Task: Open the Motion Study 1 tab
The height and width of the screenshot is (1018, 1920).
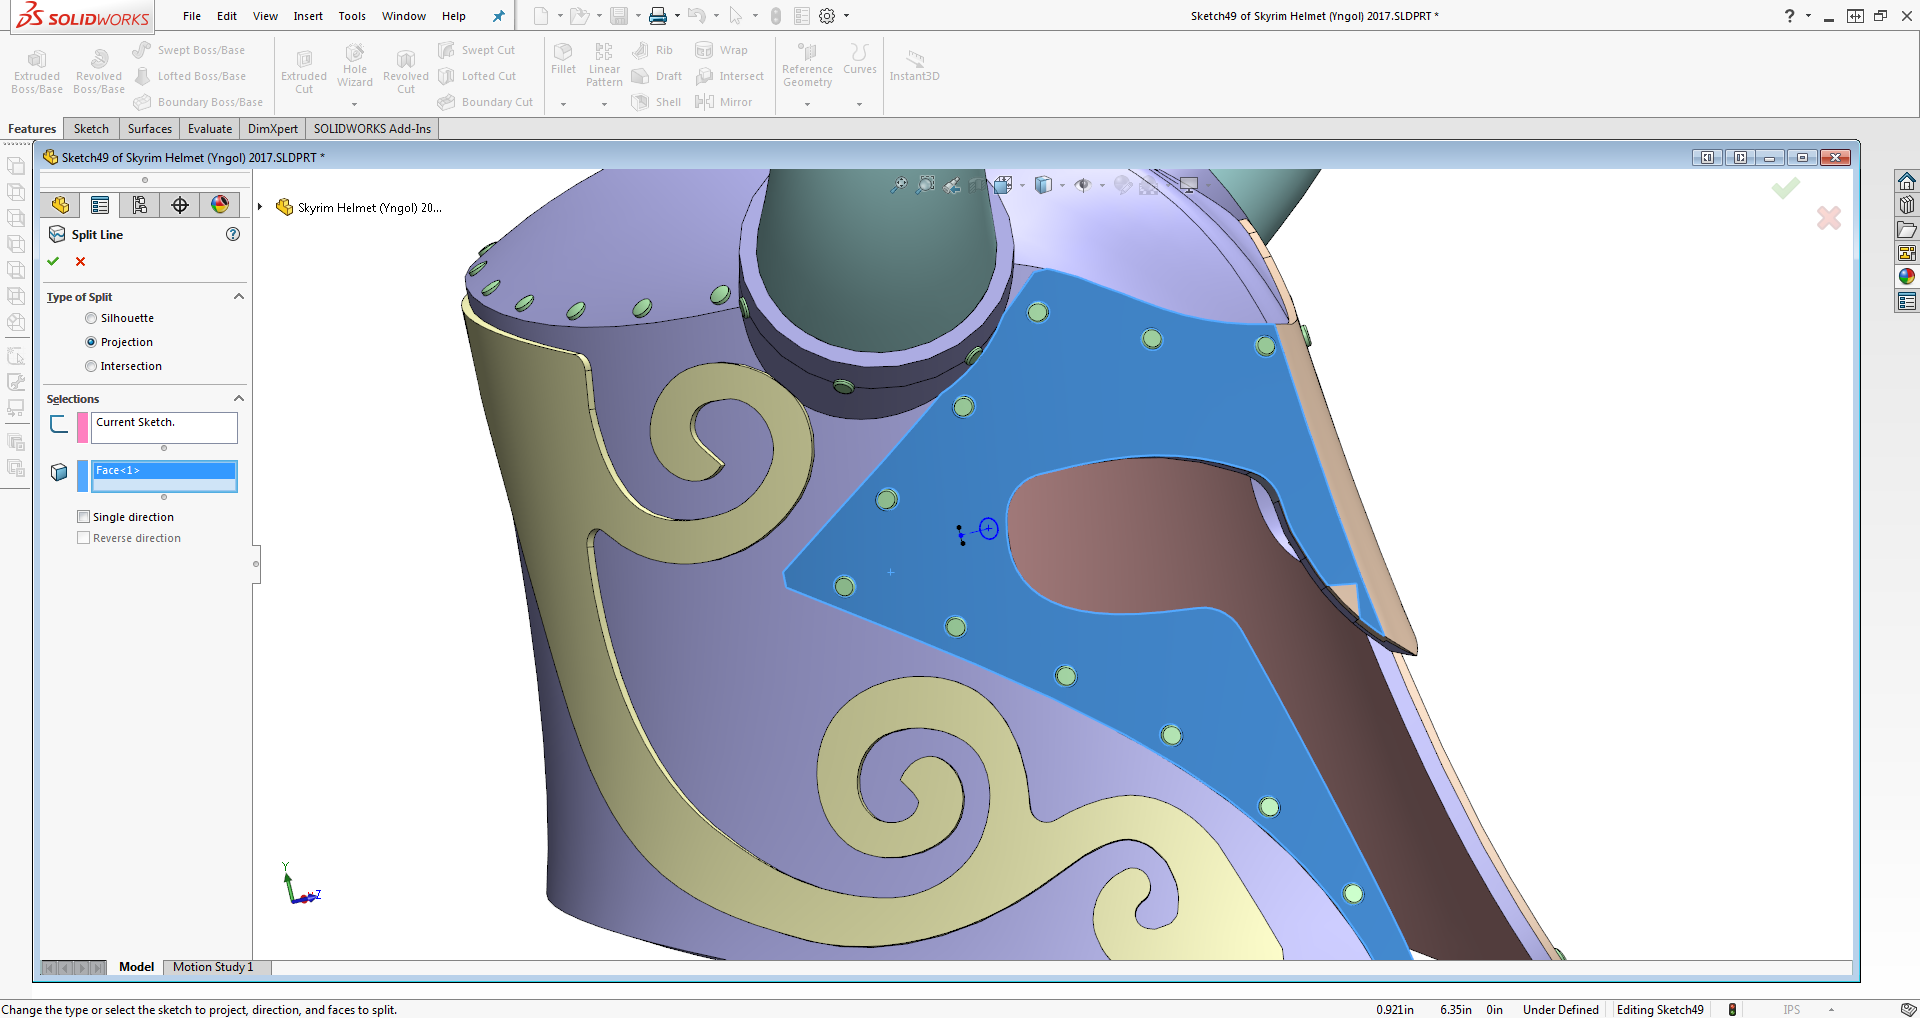Action: 213,967
